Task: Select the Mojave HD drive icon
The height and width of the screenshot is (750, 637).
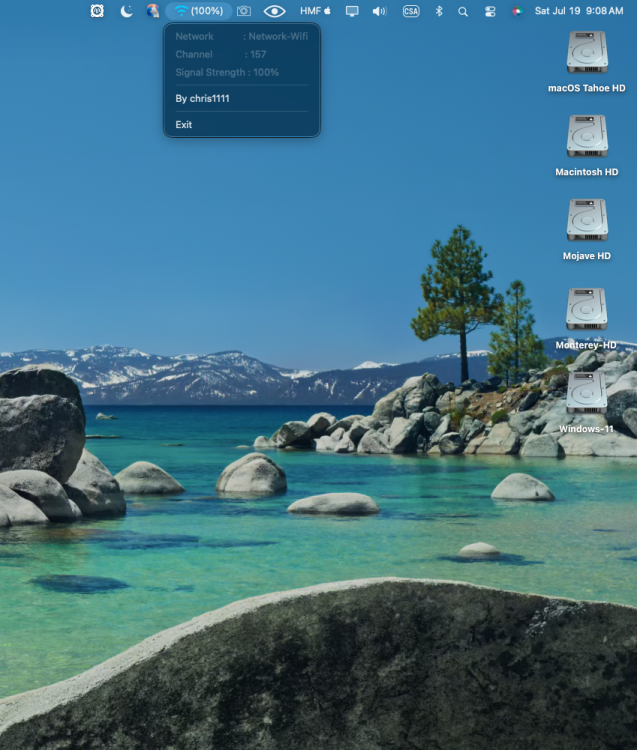Action: (x=587, y=220)
